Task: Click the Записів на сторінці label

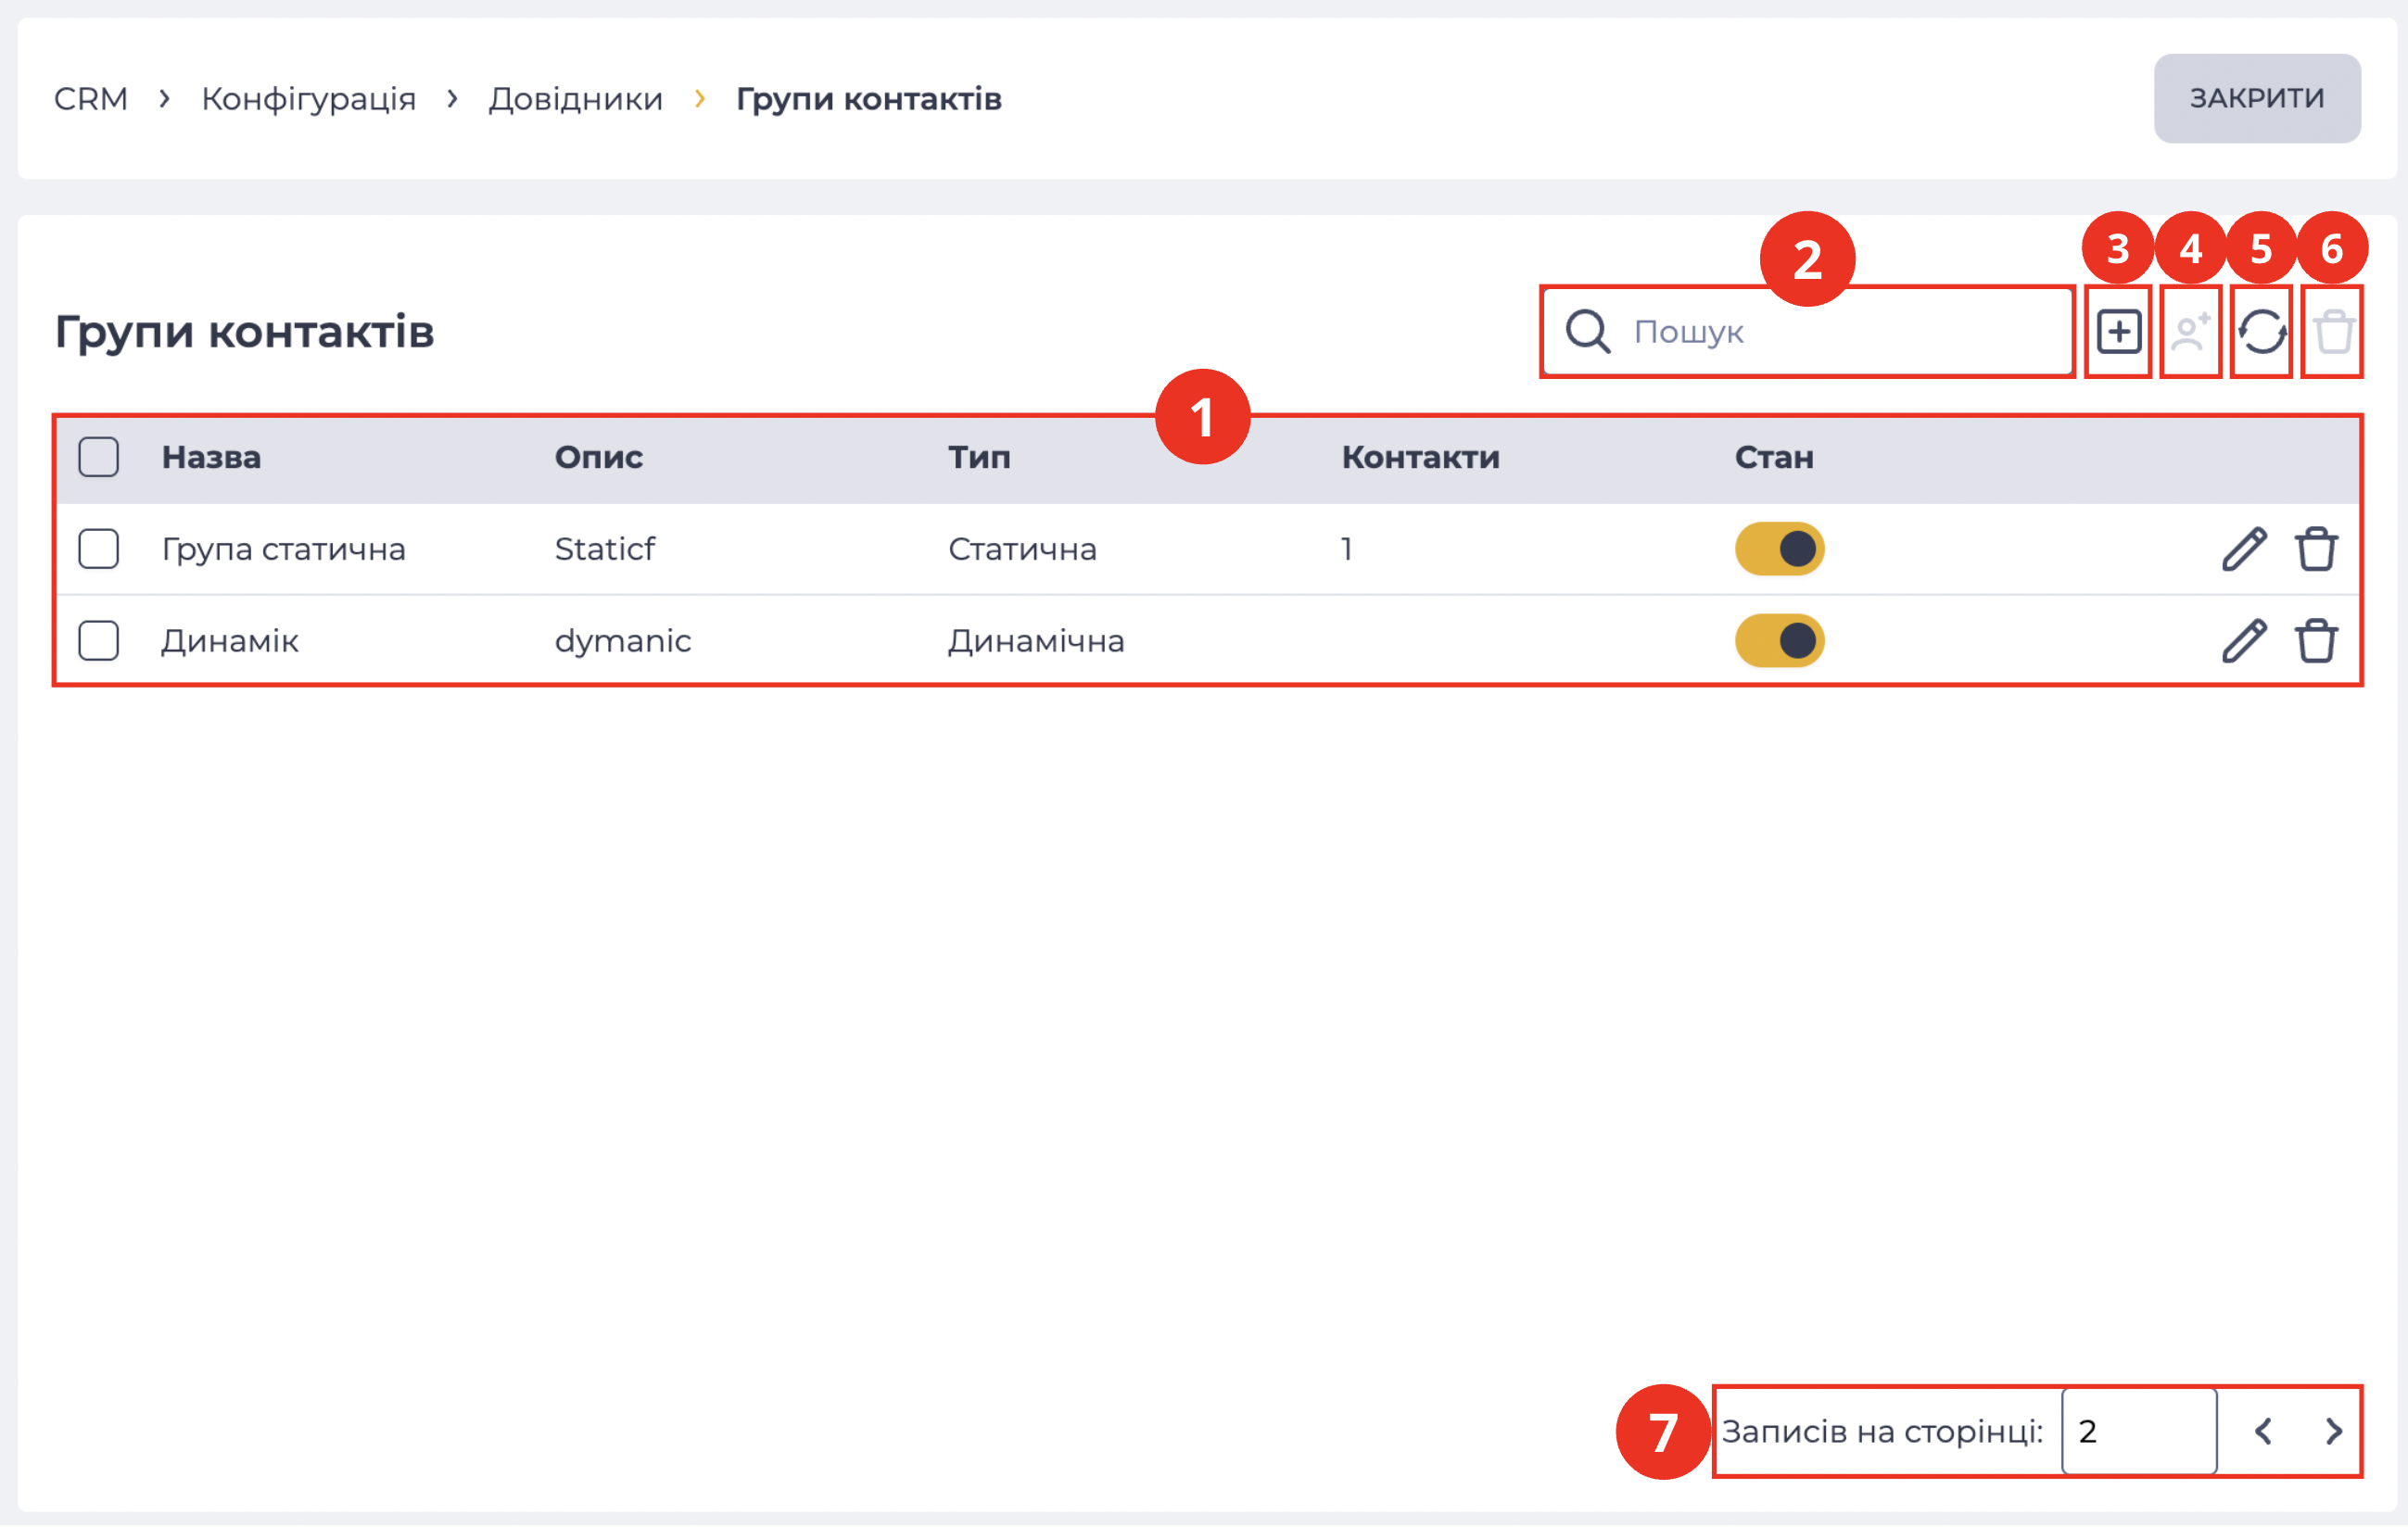Action: [1882, 1431]
